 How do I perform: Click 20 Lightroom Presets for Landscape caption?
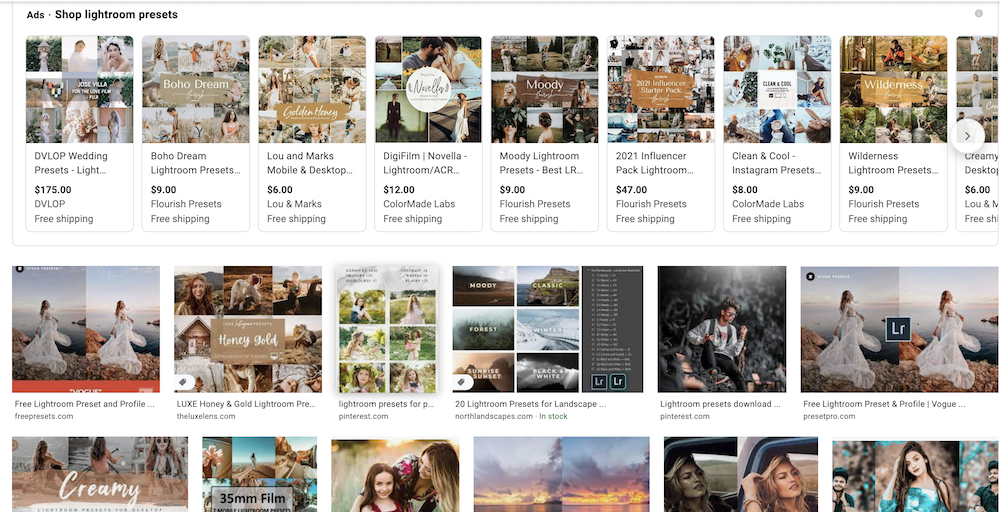530,404
